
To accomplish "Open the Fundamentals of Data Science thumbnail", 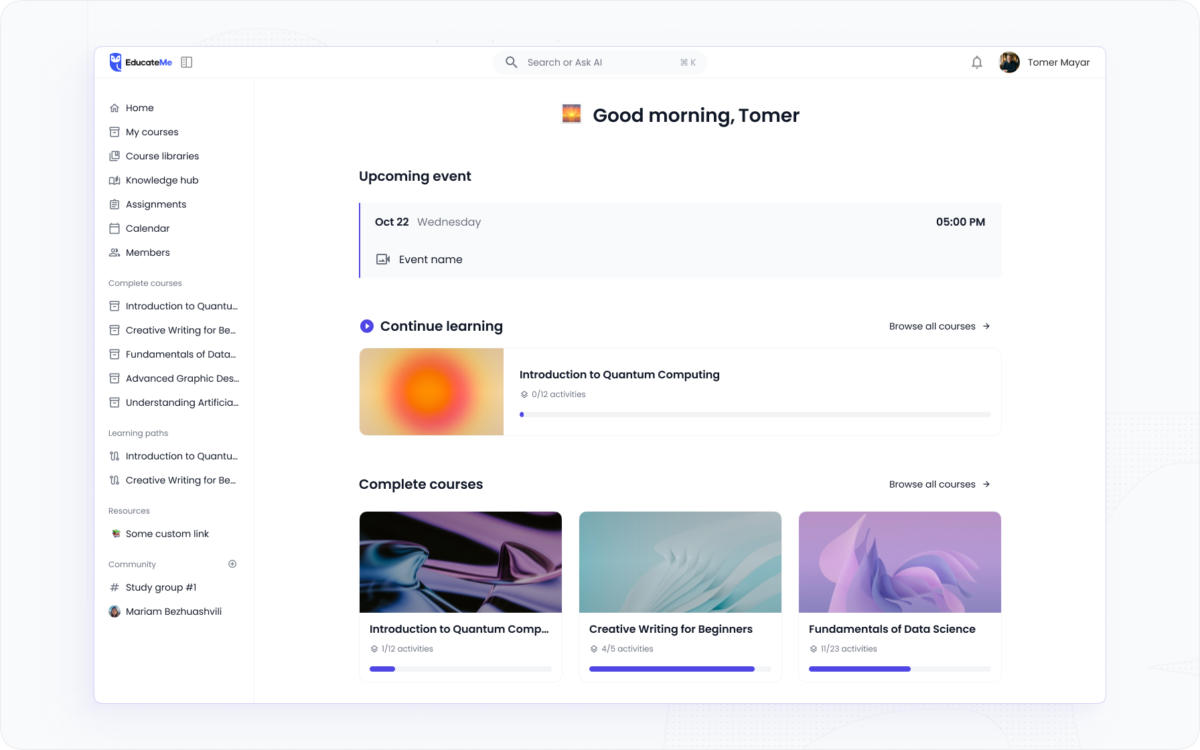I will 899,562.
